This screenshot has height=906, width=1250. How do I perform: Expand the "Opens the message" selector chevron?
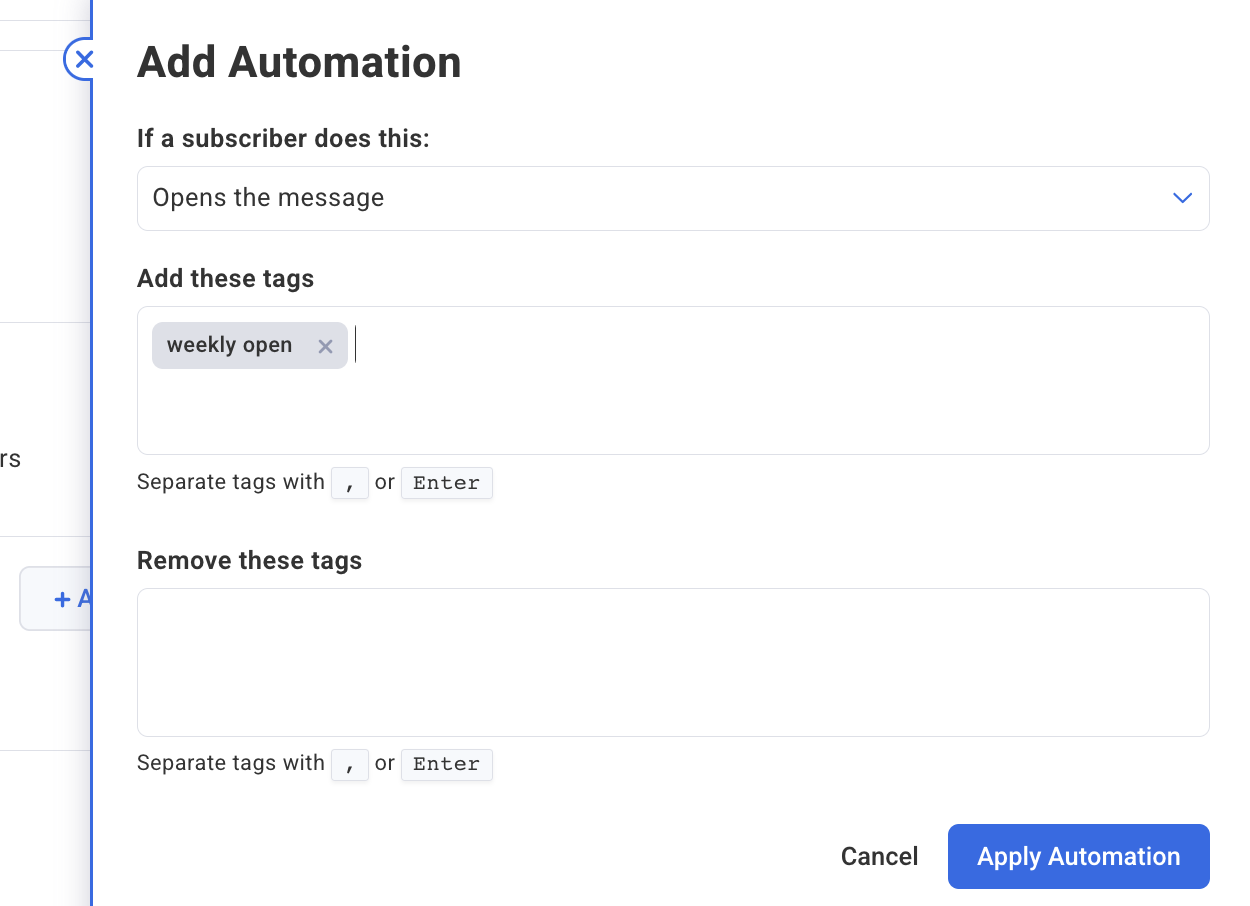pos(1182,198)
